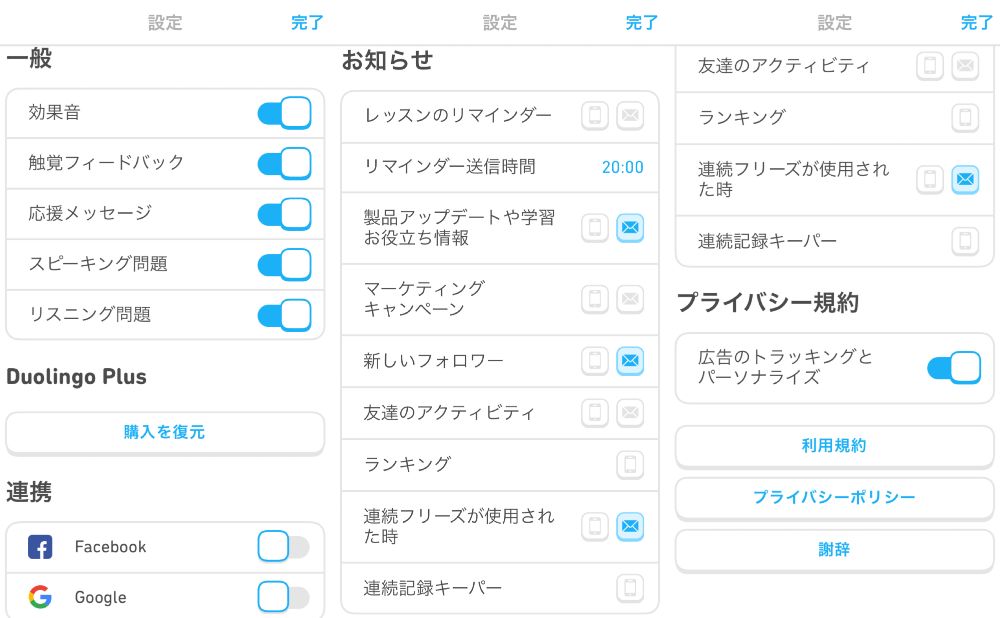Viewport: 1000px width, 618px height.
Task: Open the プライバシーポリシー page
Action: point(834,497)
